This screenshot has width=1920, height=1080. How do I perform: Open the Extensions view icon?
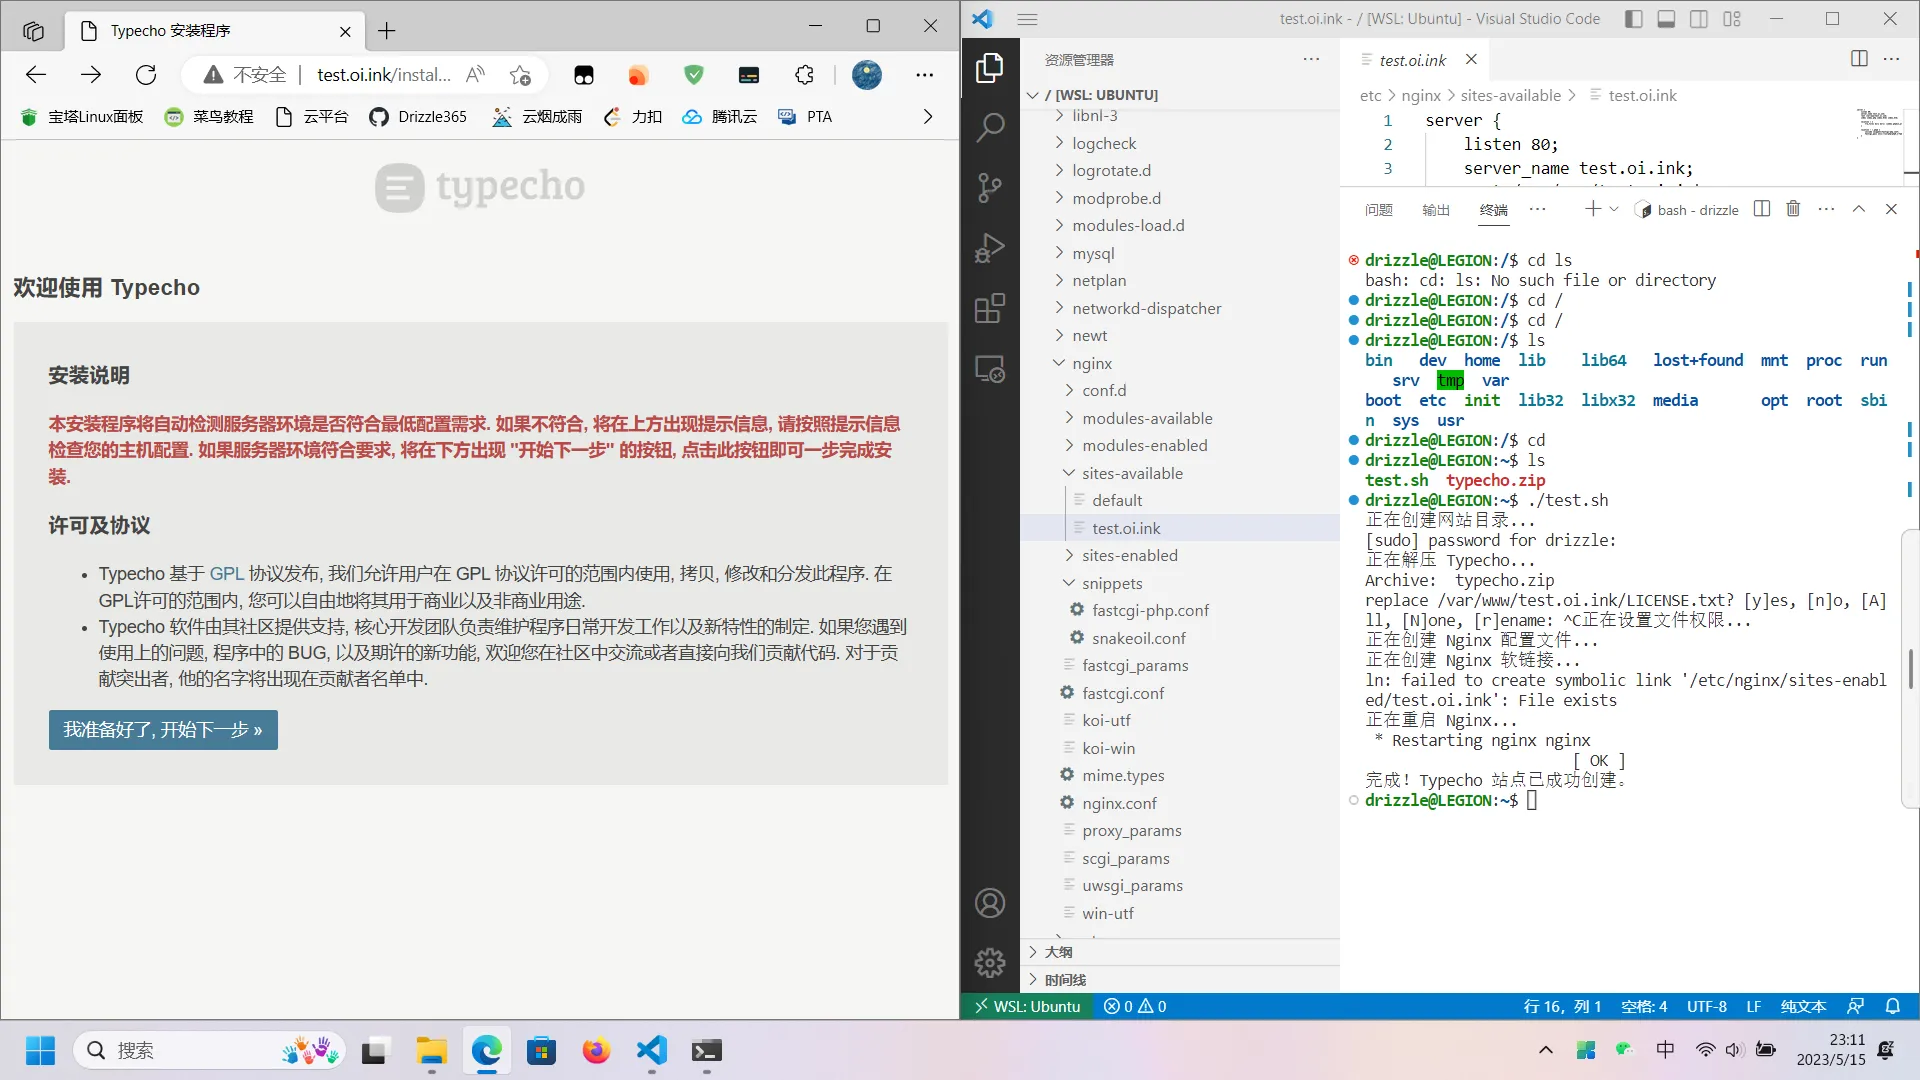[990, 309]
